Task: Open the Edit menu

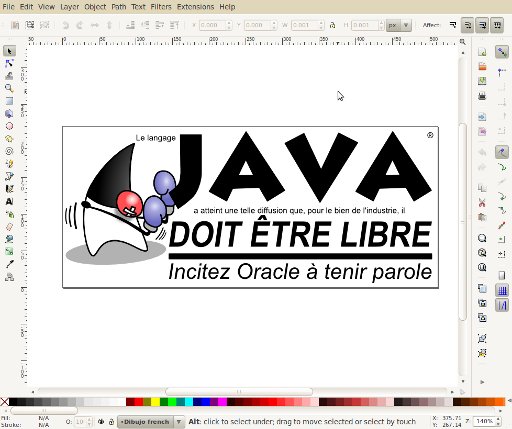Action: click(x=26, y=7)
